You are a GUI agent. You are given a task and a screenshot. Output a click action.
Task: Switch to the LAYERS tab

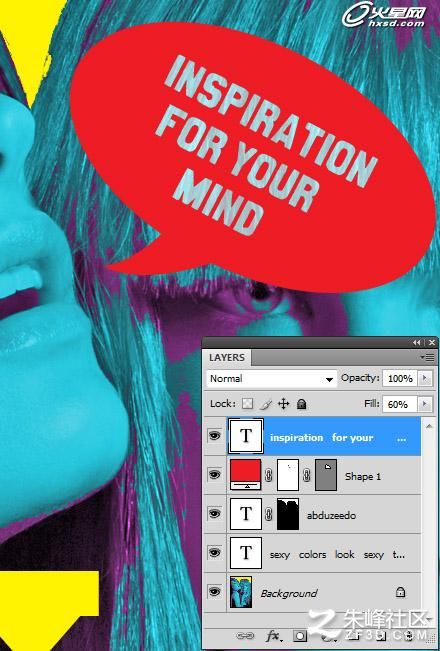[x=227, y=357]
